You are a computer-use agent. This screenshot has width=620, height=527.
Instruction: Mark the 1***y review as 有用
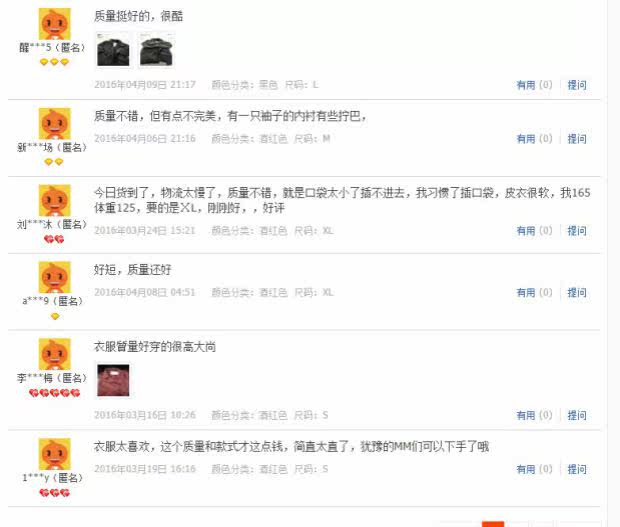pyautogui.click(x=534, y=469)
